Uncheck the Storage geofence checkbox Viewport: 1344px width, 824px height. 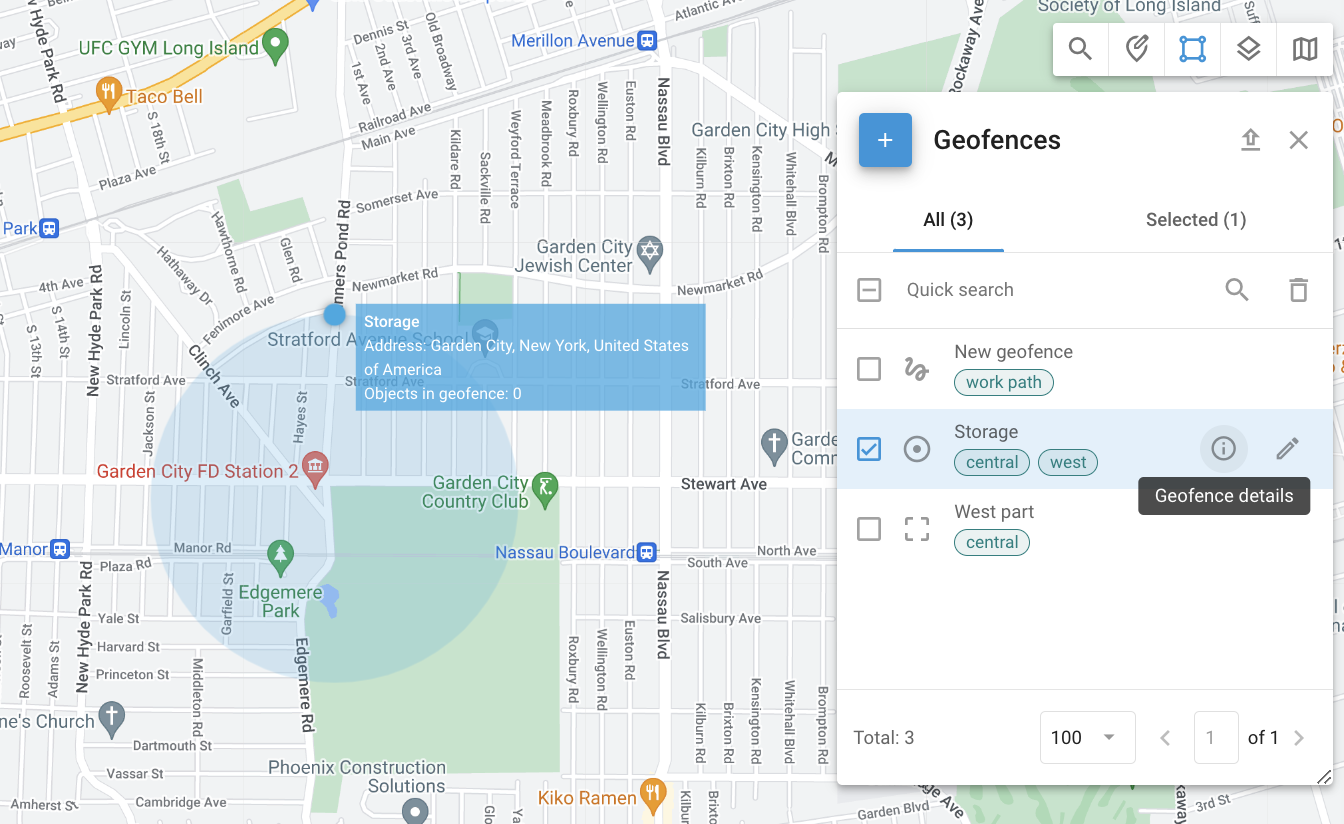(869, 449)
